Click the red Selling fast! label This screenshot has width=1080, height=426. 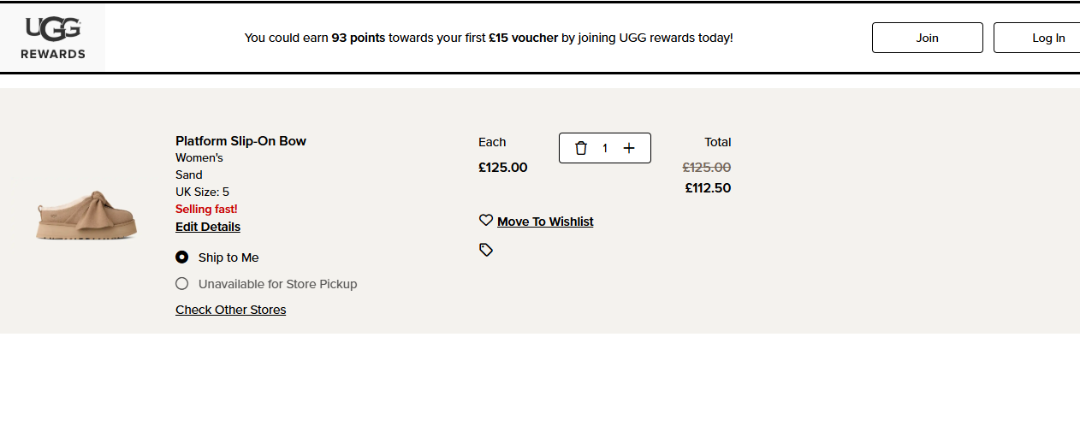(206, 209)
